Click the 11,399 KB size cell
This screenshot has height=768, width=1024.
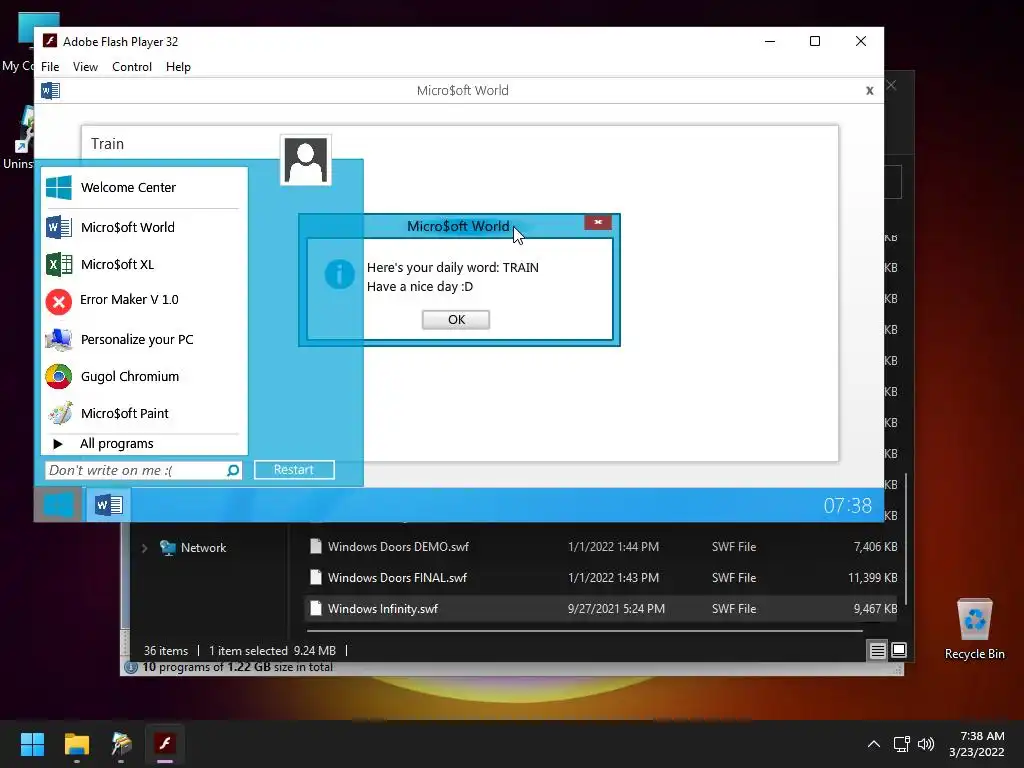click(x=872, y=577)
